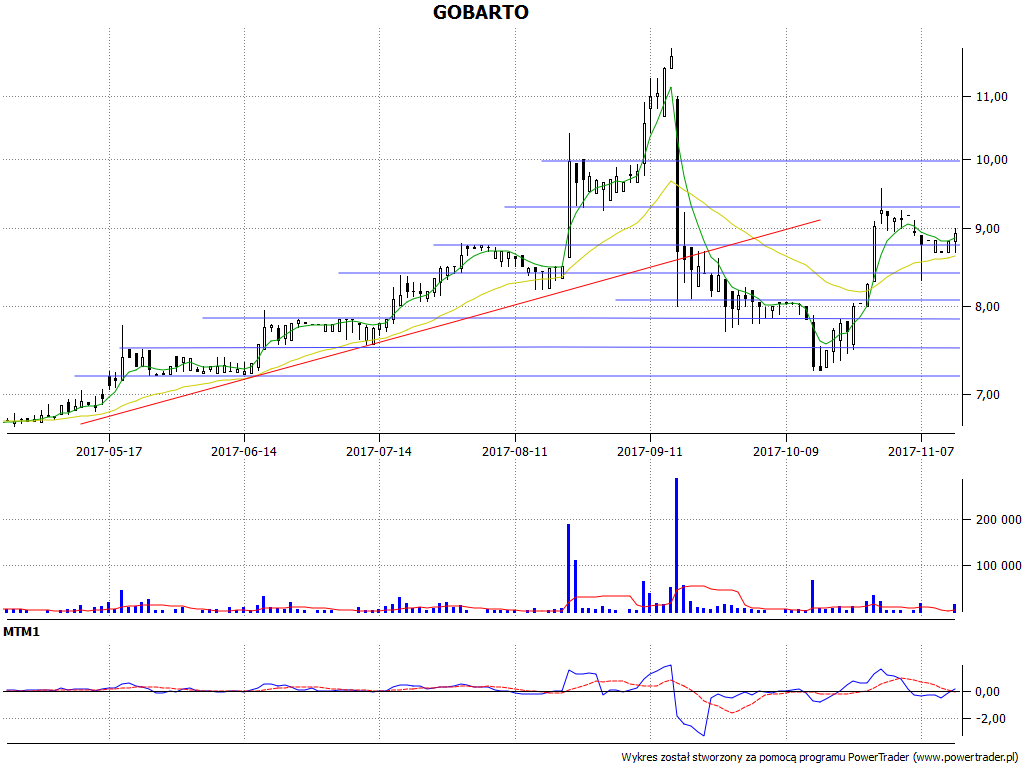Select the 2017-11-07 date label

point(921,451)
